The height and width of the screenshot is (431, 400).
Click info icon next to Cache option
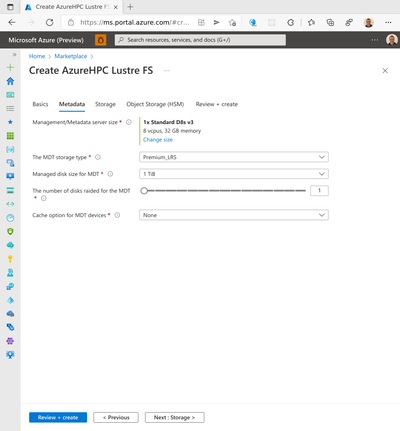tap(117, 215)
